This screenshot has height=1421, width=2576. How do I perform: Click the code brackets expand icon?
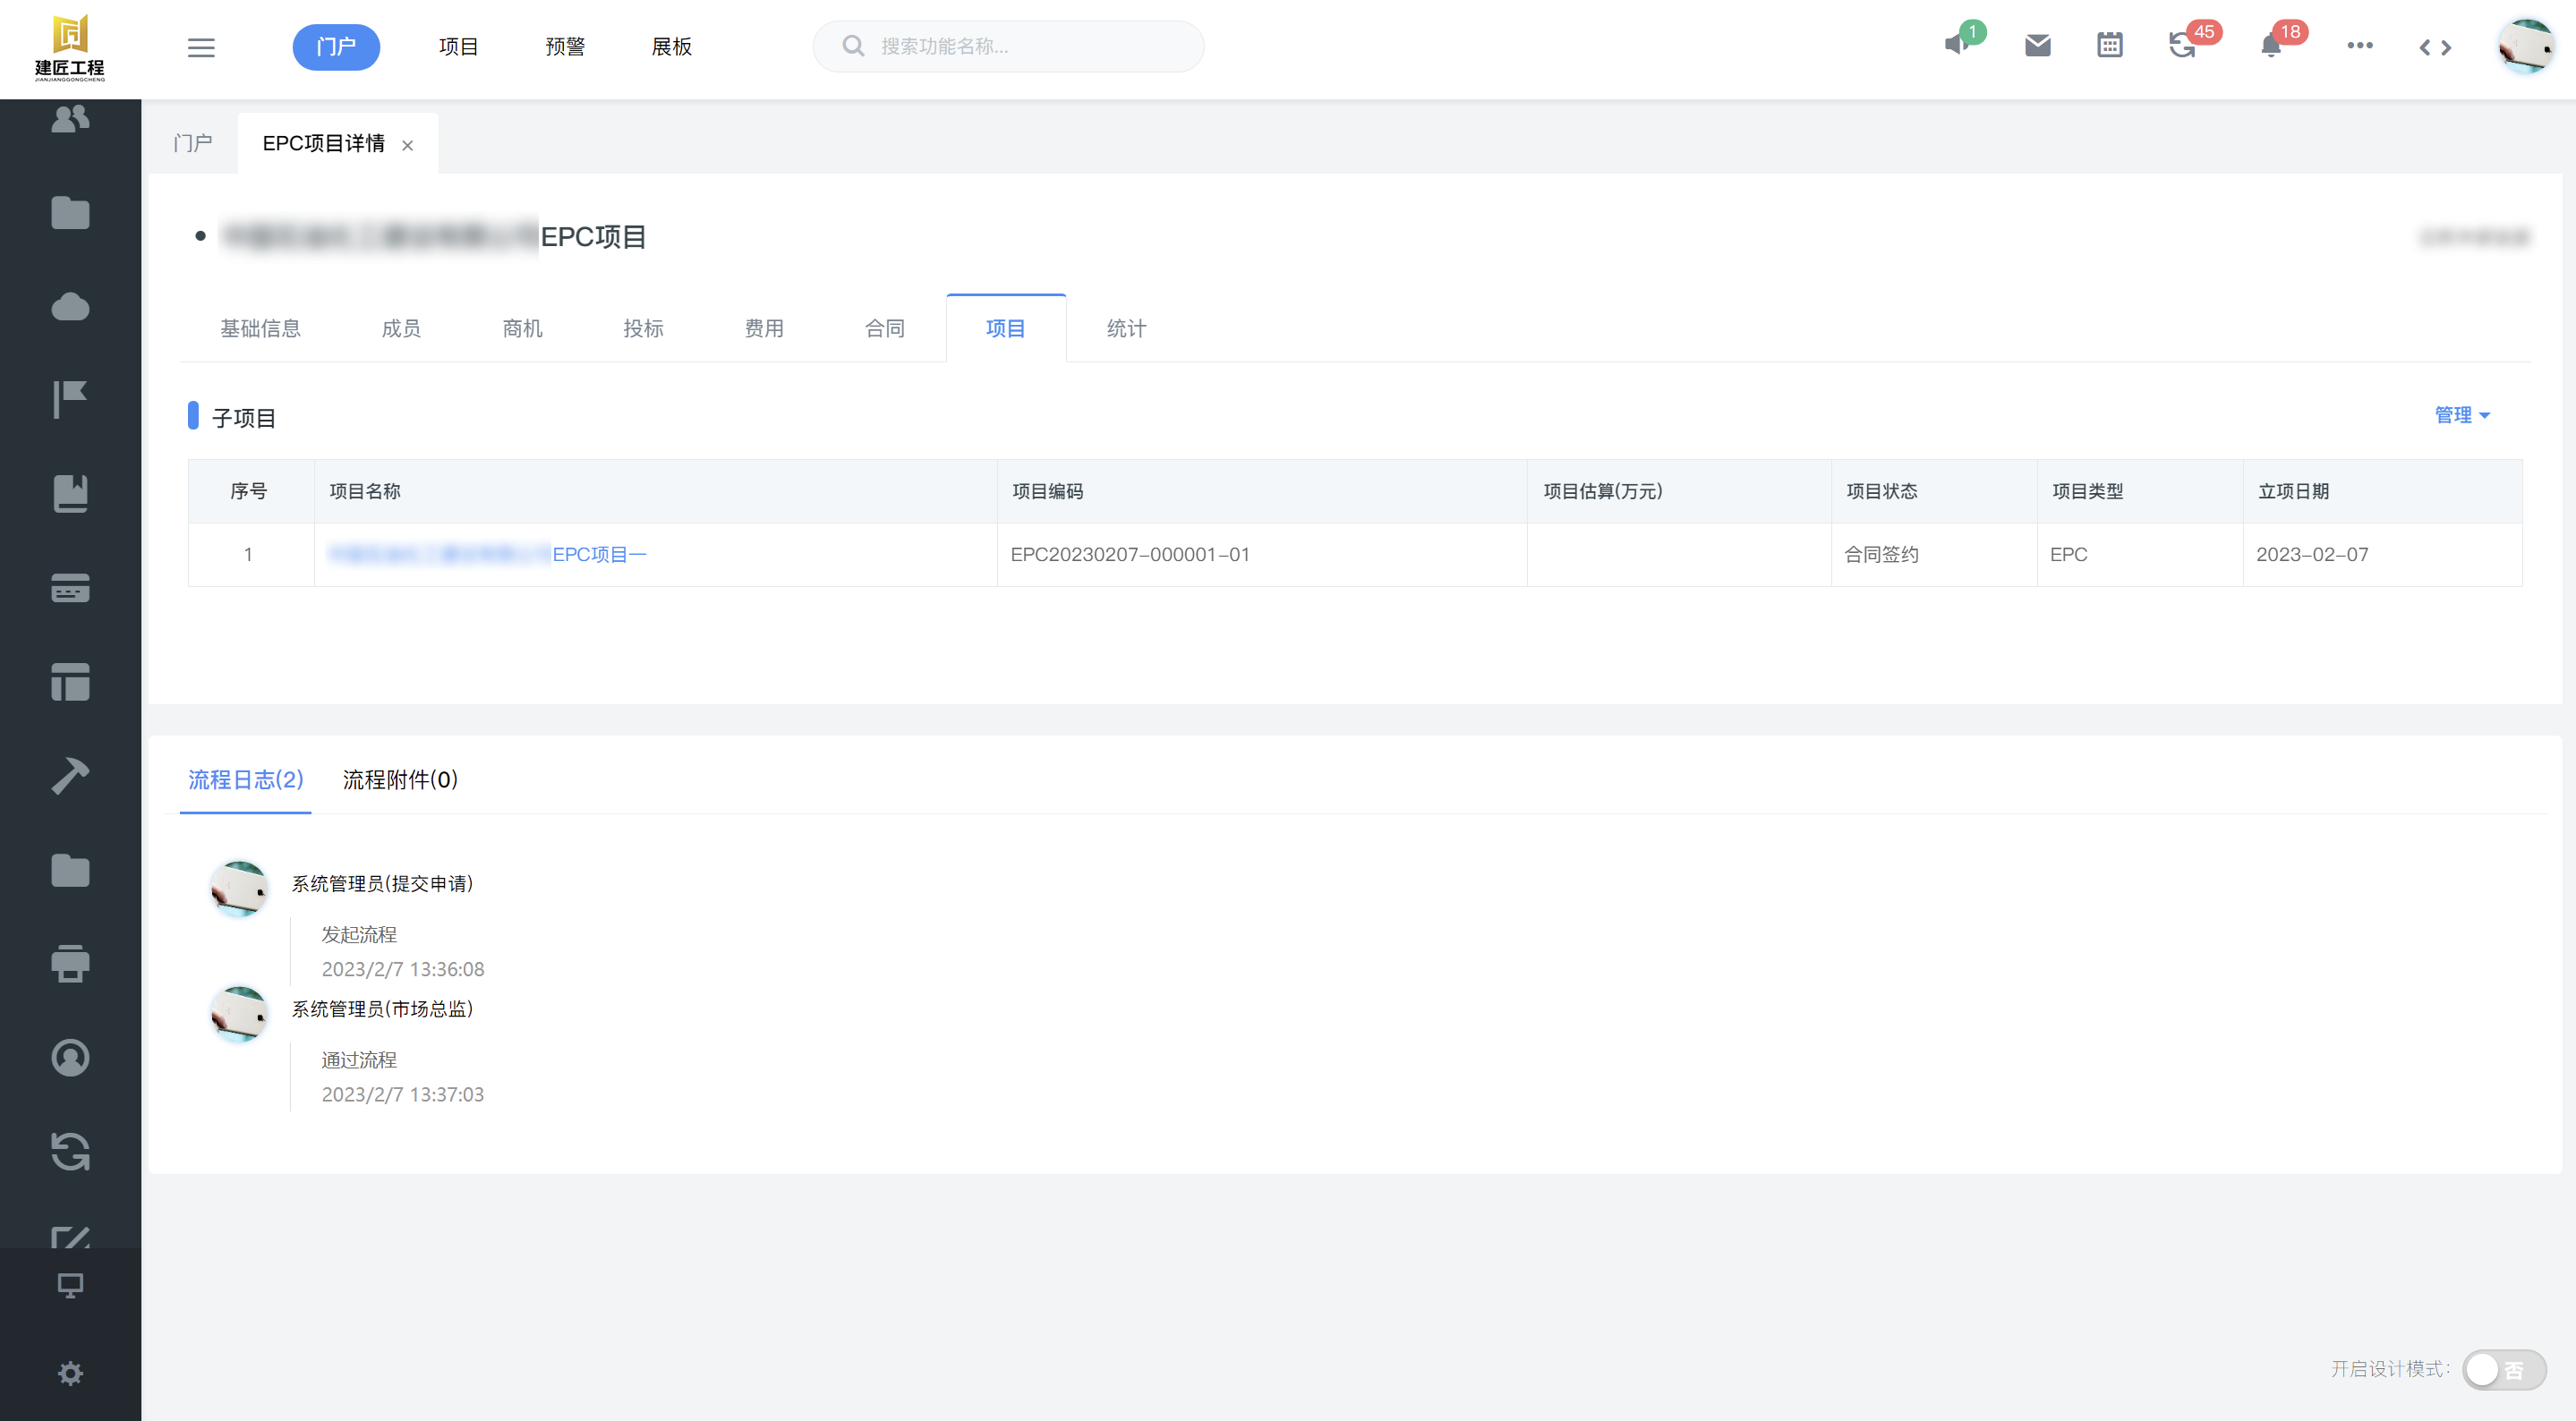[2435, 47]
